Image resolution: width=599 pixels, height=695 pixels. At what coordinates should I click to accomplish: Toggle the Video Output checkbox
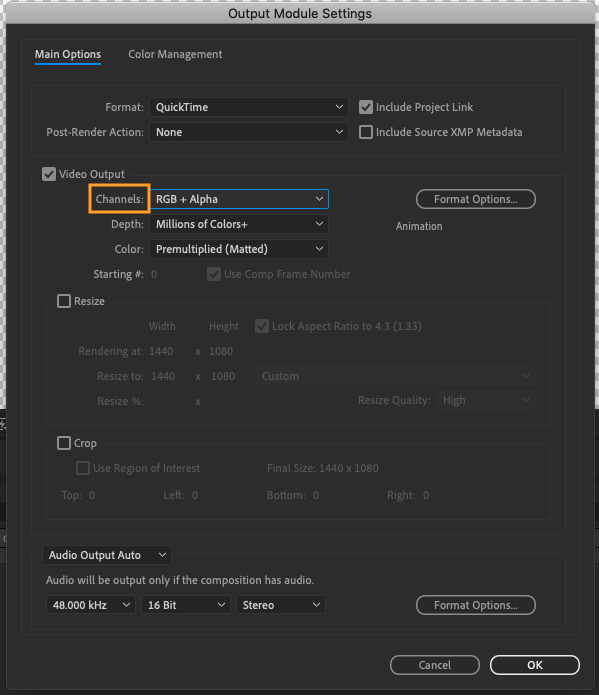[x=49, y=174]
